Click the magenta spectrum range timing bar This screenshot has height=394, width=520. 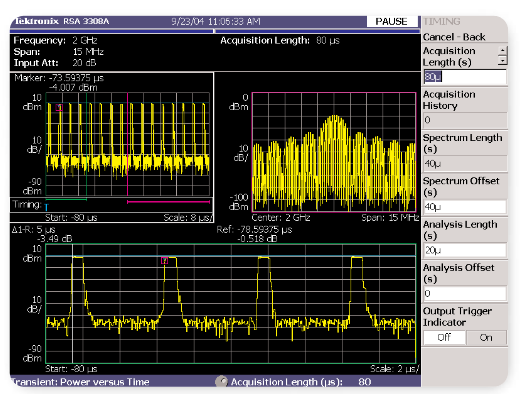(168, 202)
